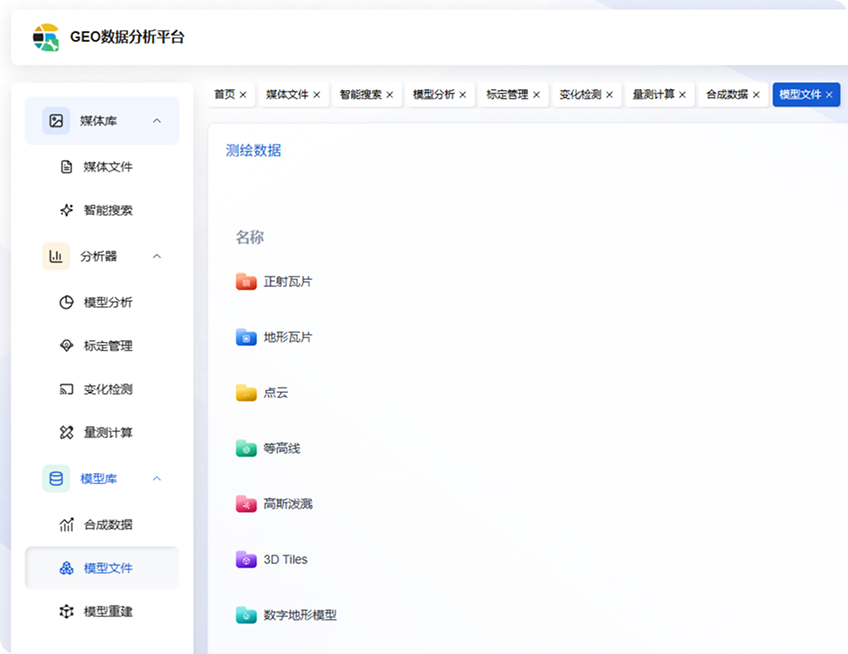
Task: Click the yellow 点云 folder icon
Action: (246, 393)
